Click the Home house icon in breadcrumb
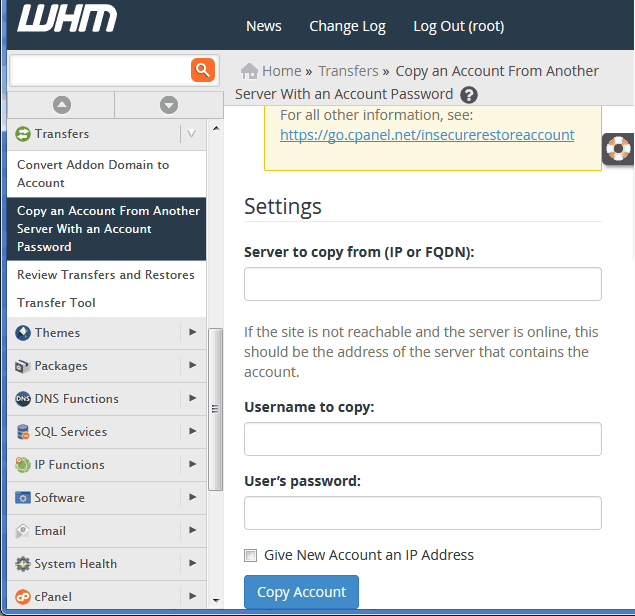This screenshot has width=635, height=616. (249, 71)
